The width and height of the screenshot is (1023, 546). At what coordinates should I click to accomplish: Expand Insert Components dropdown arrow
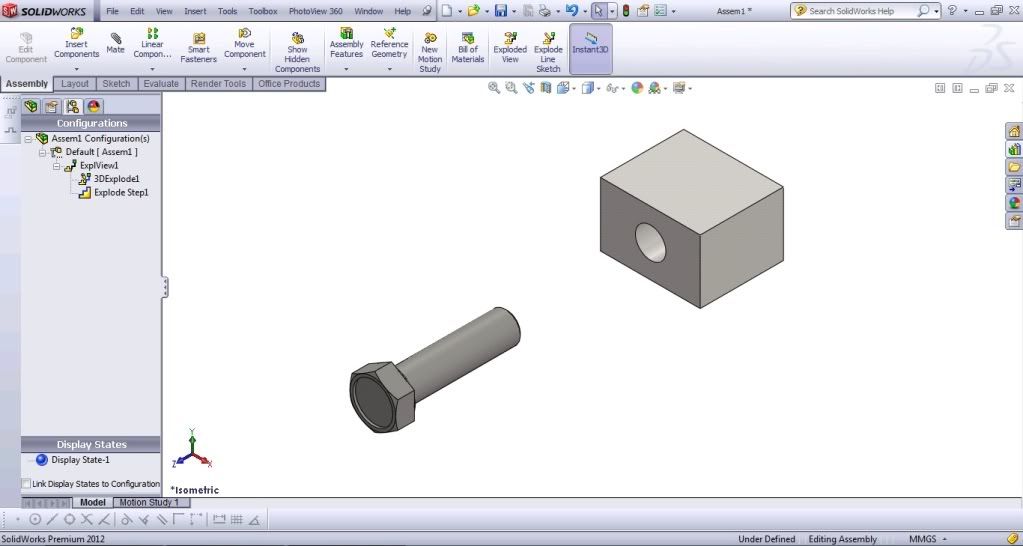pyautogui.click(x=76, y=68)
